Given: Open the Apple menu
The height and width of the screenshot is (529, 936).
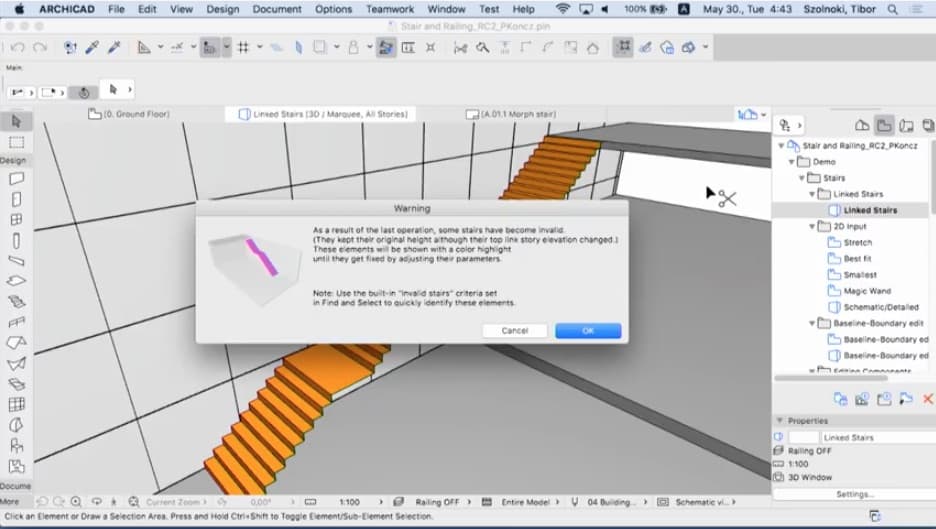Looking at the screenshot, I should click(x=19, y=9).
